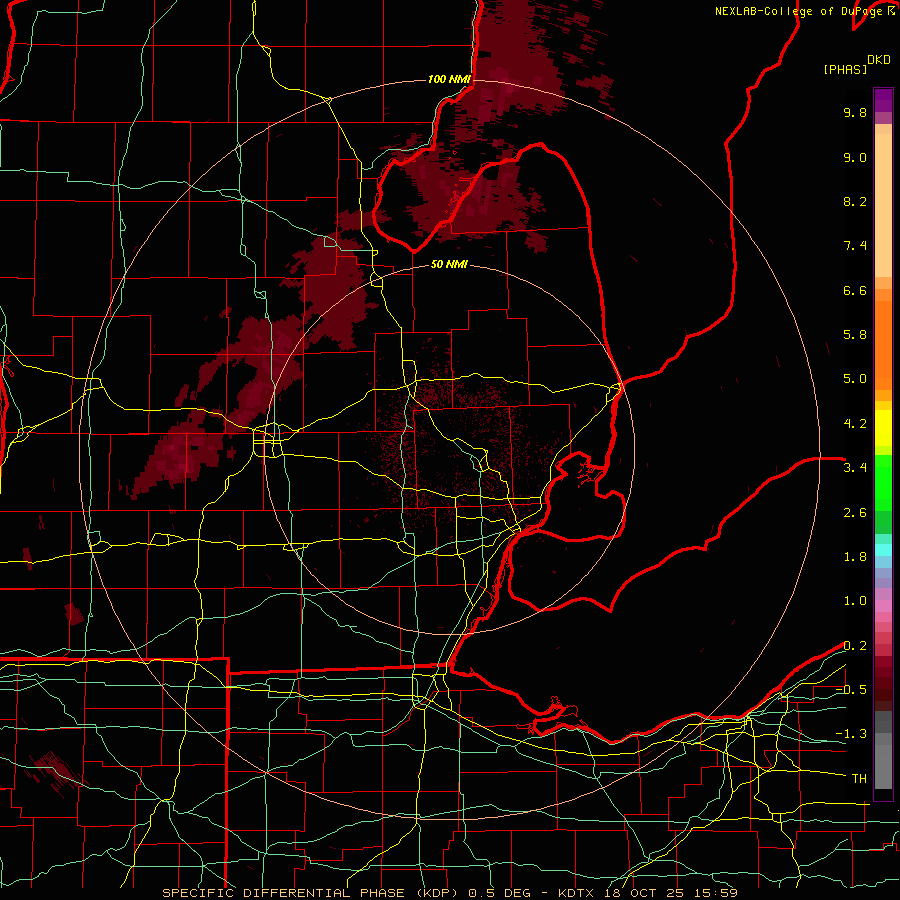
Task: Click the 0.2 value on color scale
Action: (x=855, y=646)
